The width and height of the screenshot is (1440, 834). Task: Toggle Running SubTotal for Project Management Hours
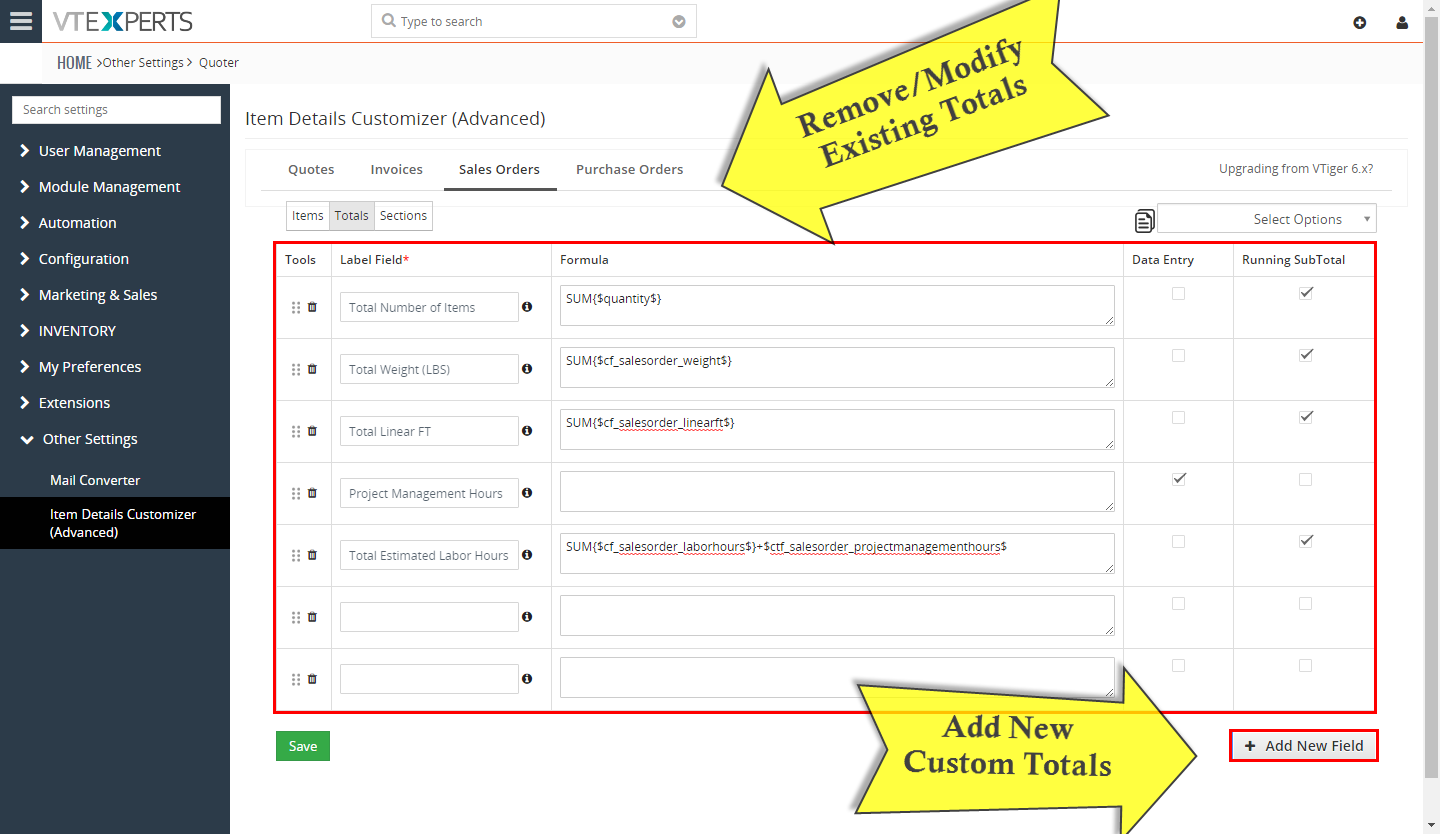1305,480
